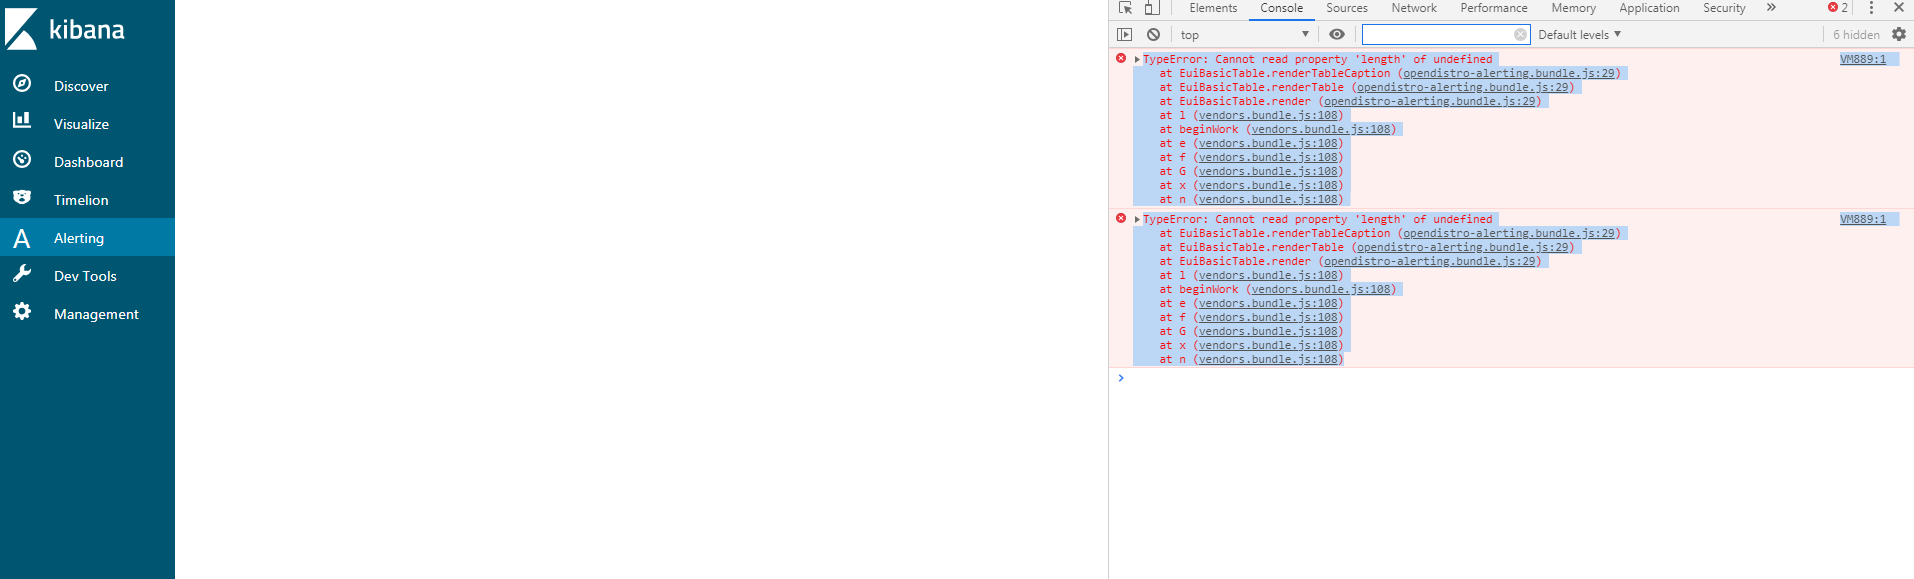The height and width of the screenshot is (579, 1914).
Task: Clear the console
Action: [x=1153, y=34]
